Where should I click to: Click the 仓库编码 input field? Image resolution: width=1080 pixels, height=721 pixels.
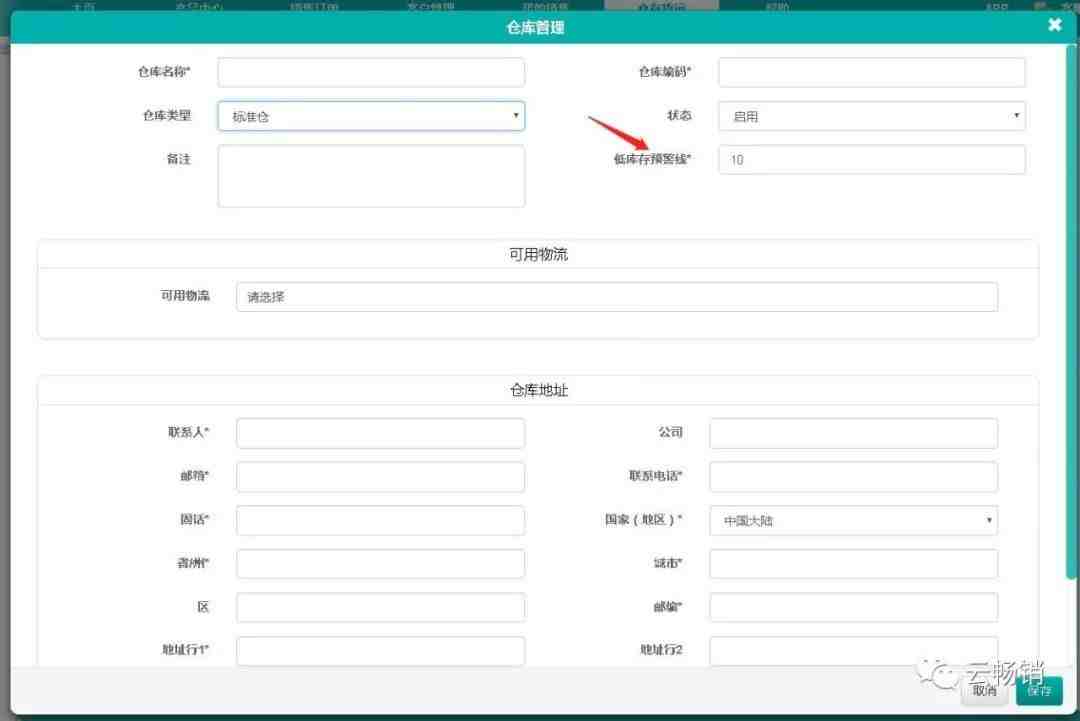[x=871, y=72]
